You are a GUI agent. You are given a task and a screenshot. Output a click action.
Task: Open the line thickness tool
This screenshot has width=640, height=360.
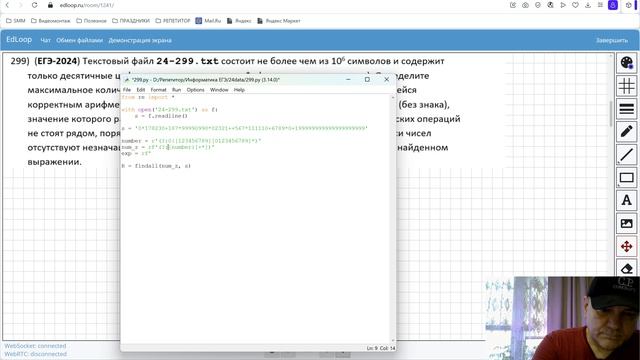coord(627,109)
